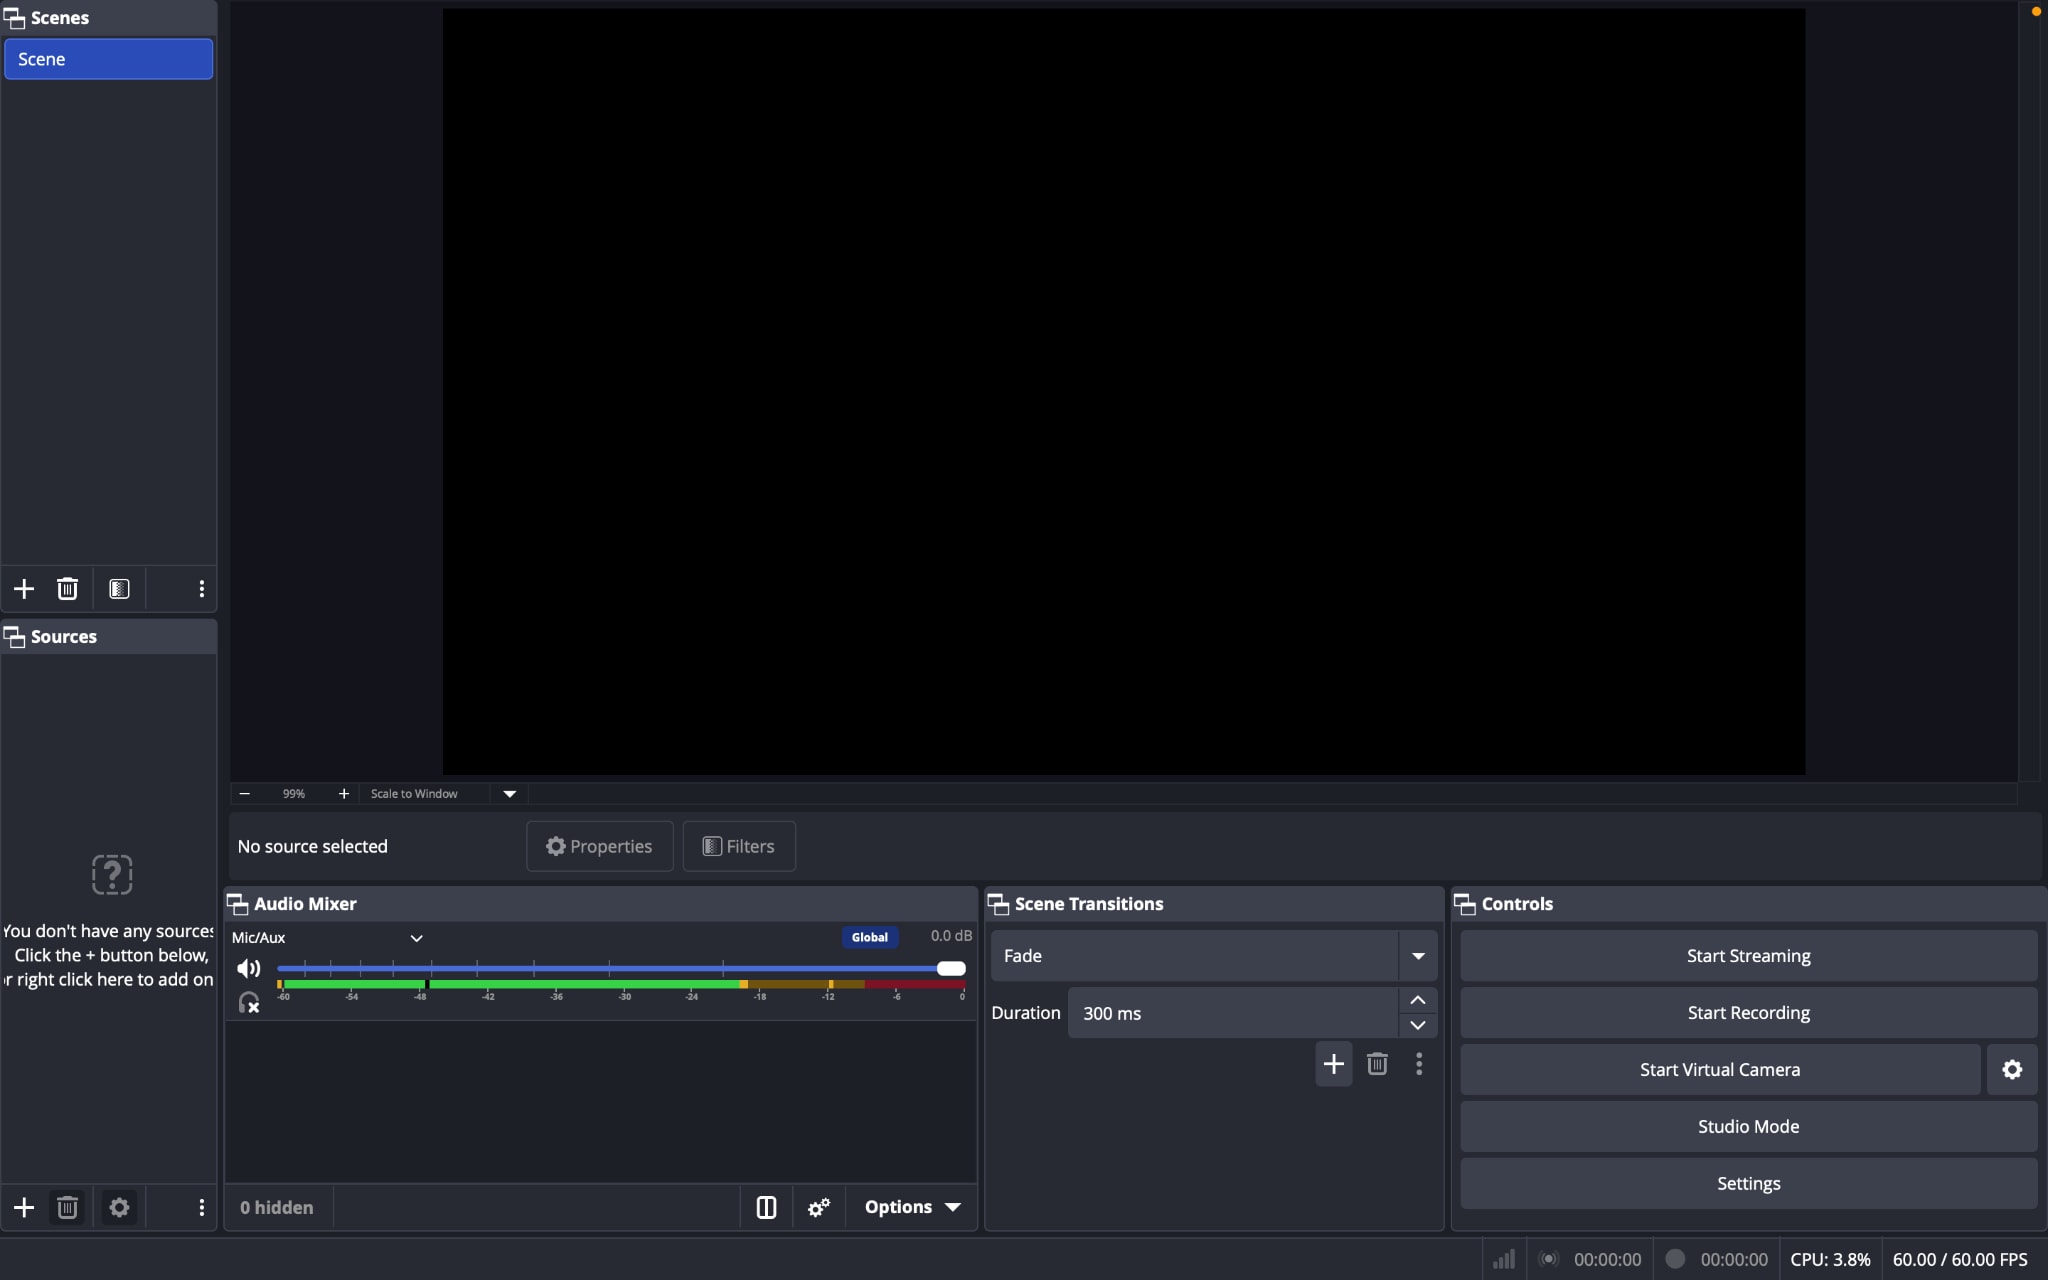2048x1280 pixels.
Task: Click Mic/Aux volume level meter
Action: 621,985
